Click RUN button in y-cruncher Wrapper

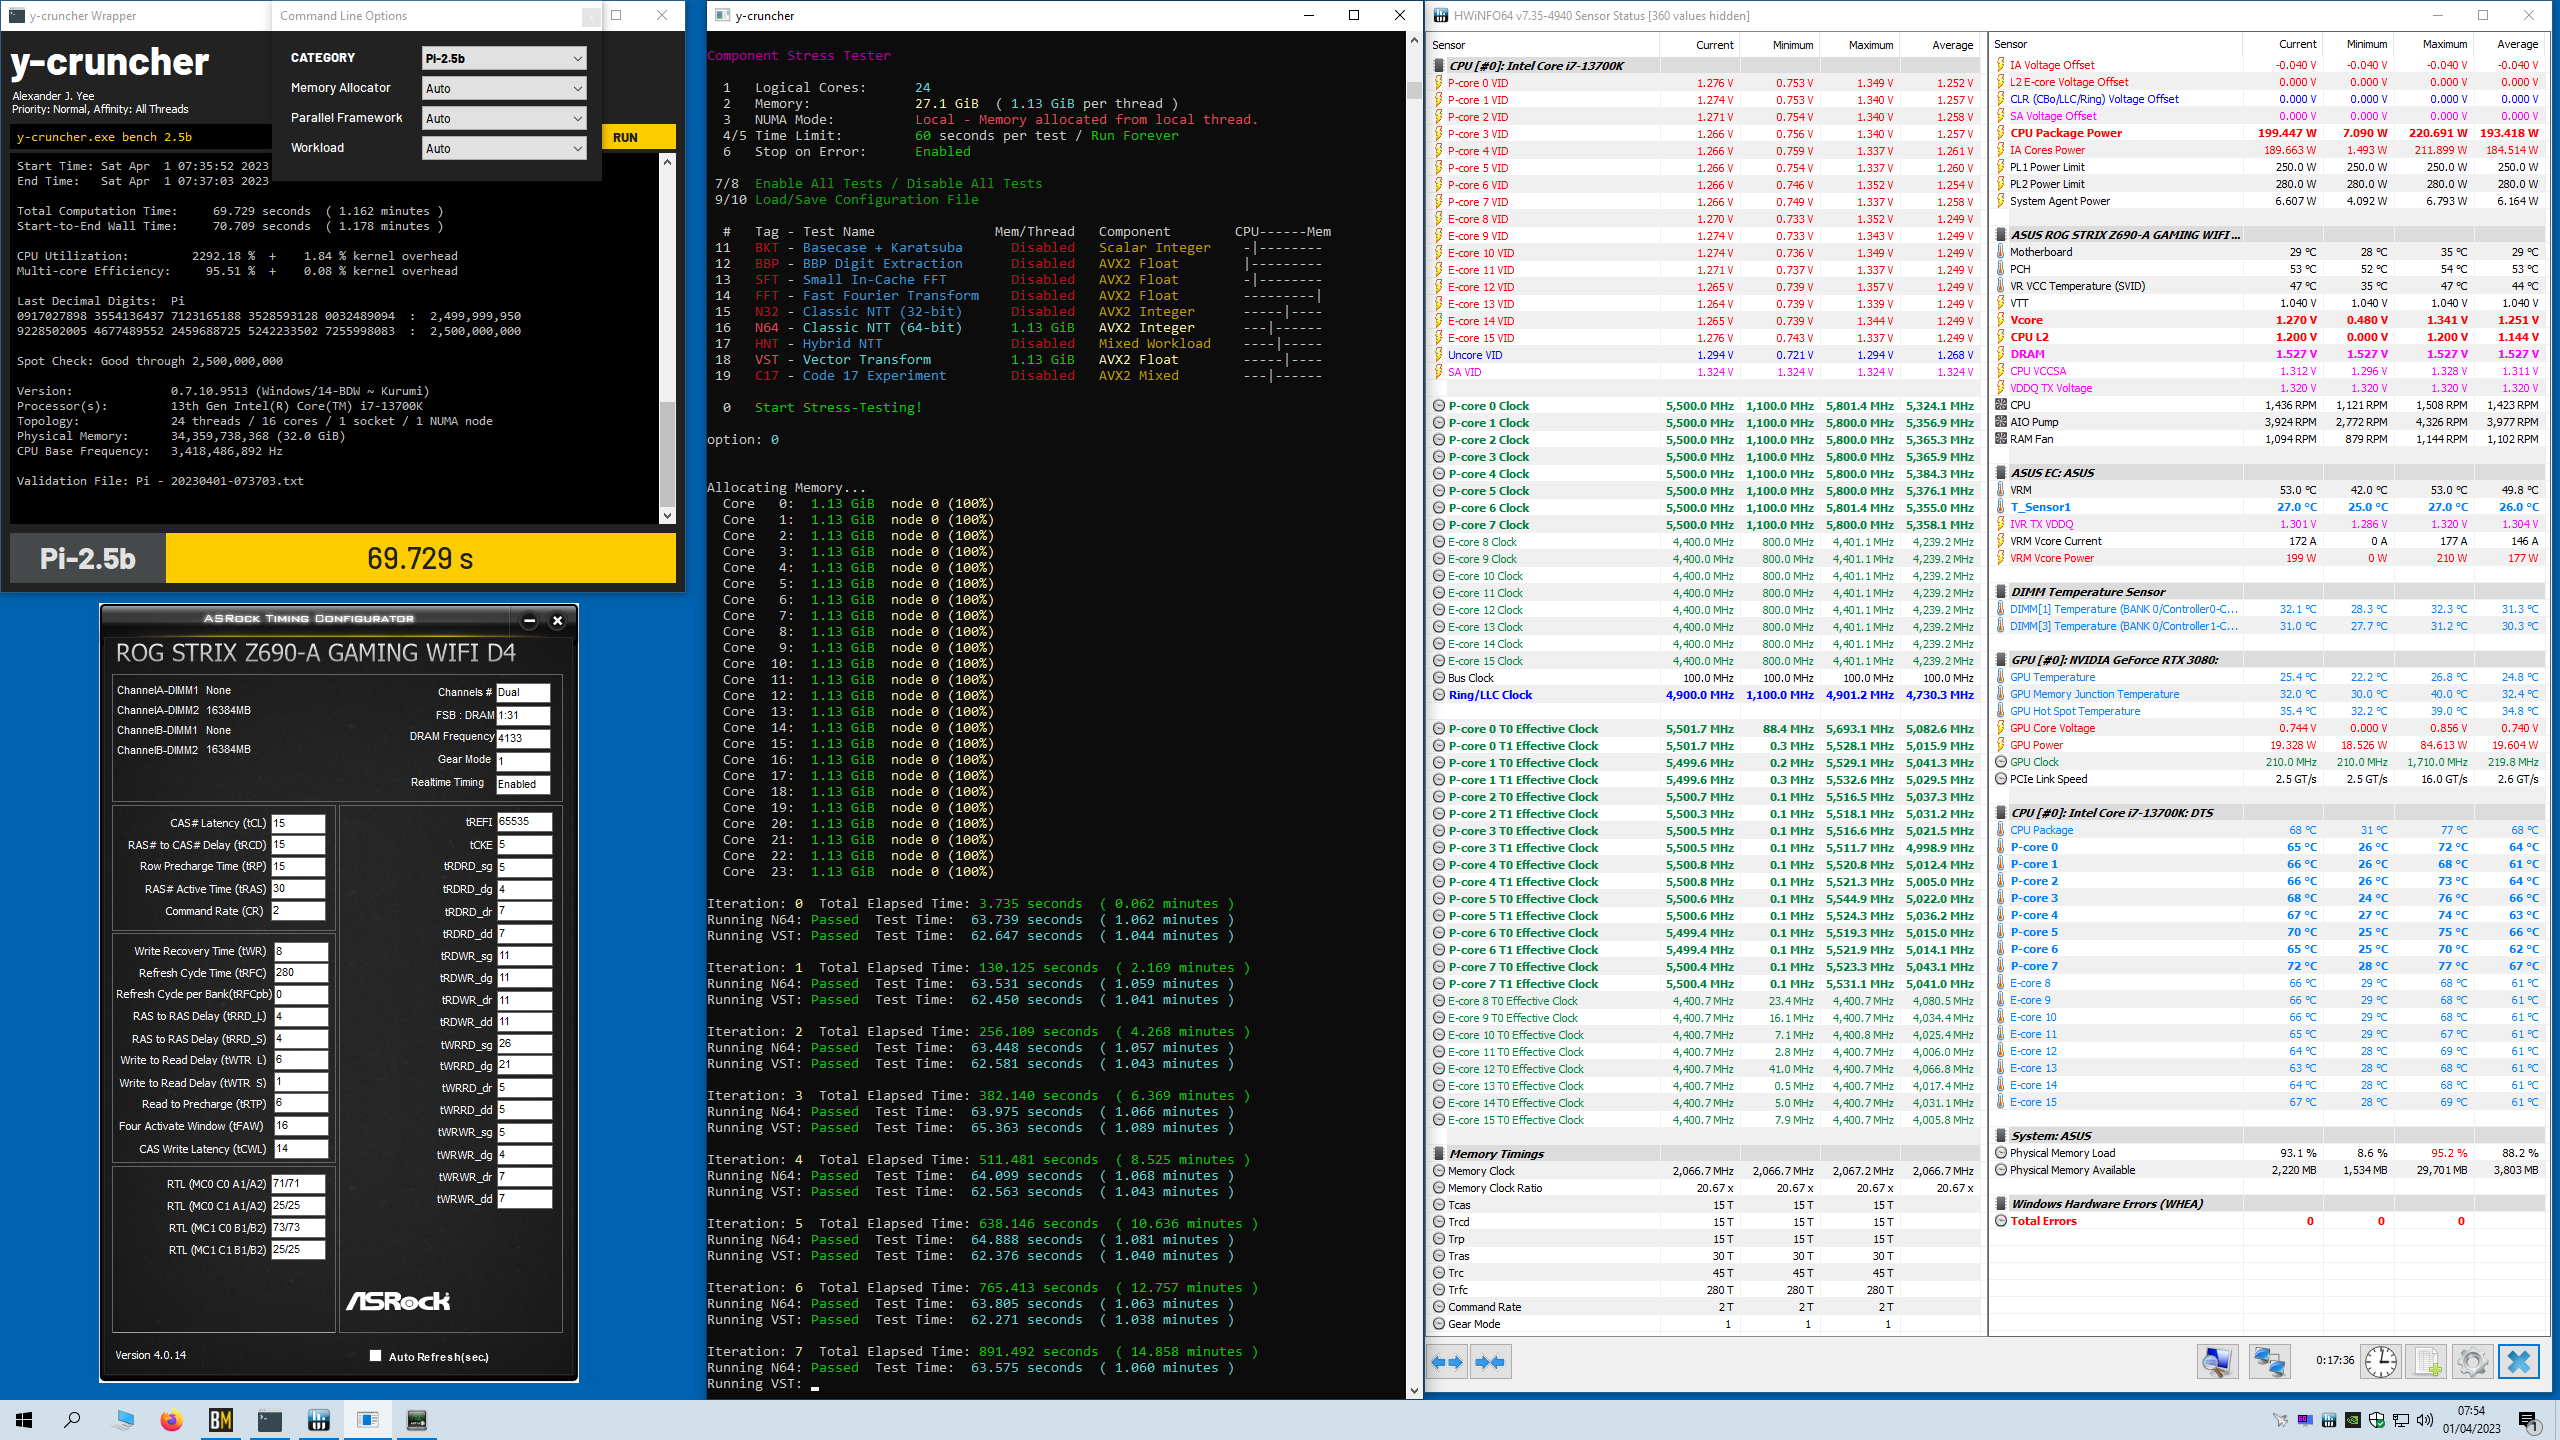[638, 137]
